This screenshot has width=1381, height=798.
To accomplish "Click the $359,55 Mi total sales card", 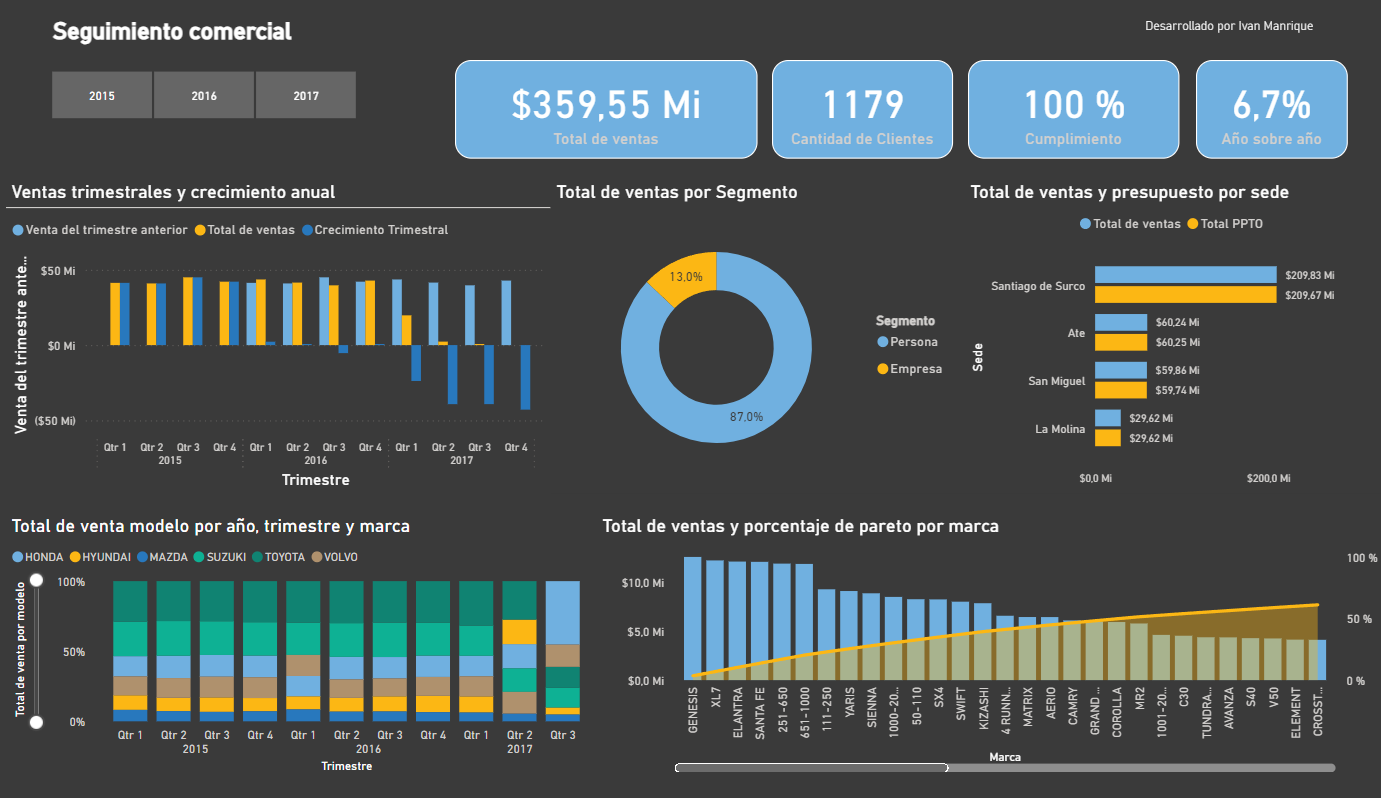I will [x=606, y=109].
